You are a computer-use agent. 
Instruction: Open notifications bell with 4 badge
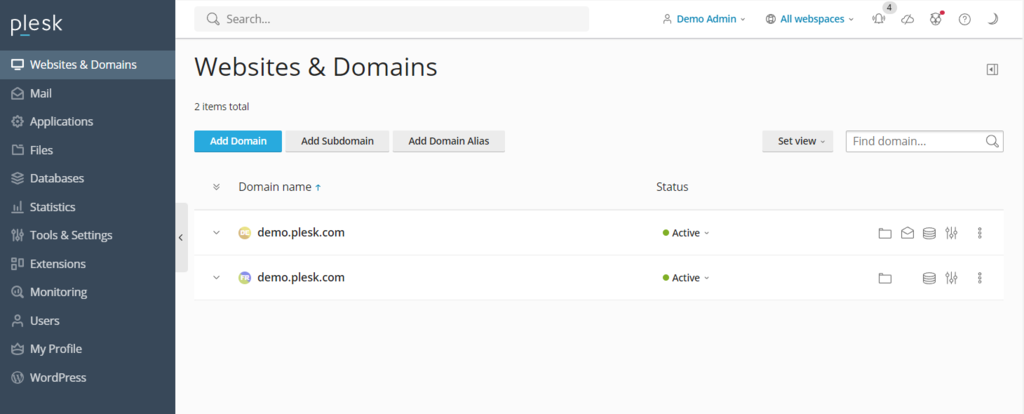879,19
